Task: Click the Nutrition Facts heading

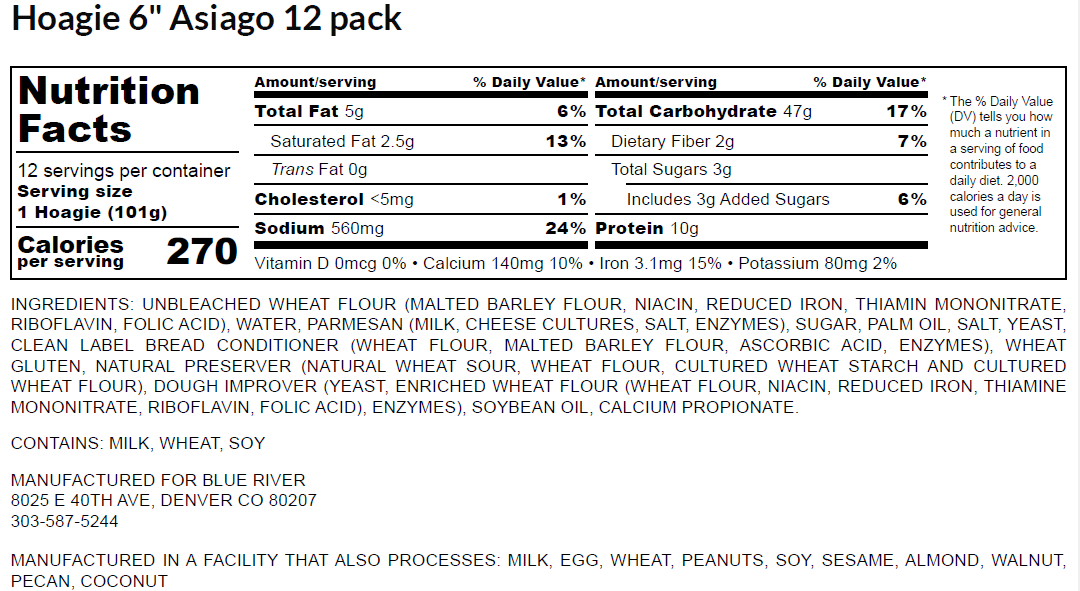Action: (x=109, y=110)
